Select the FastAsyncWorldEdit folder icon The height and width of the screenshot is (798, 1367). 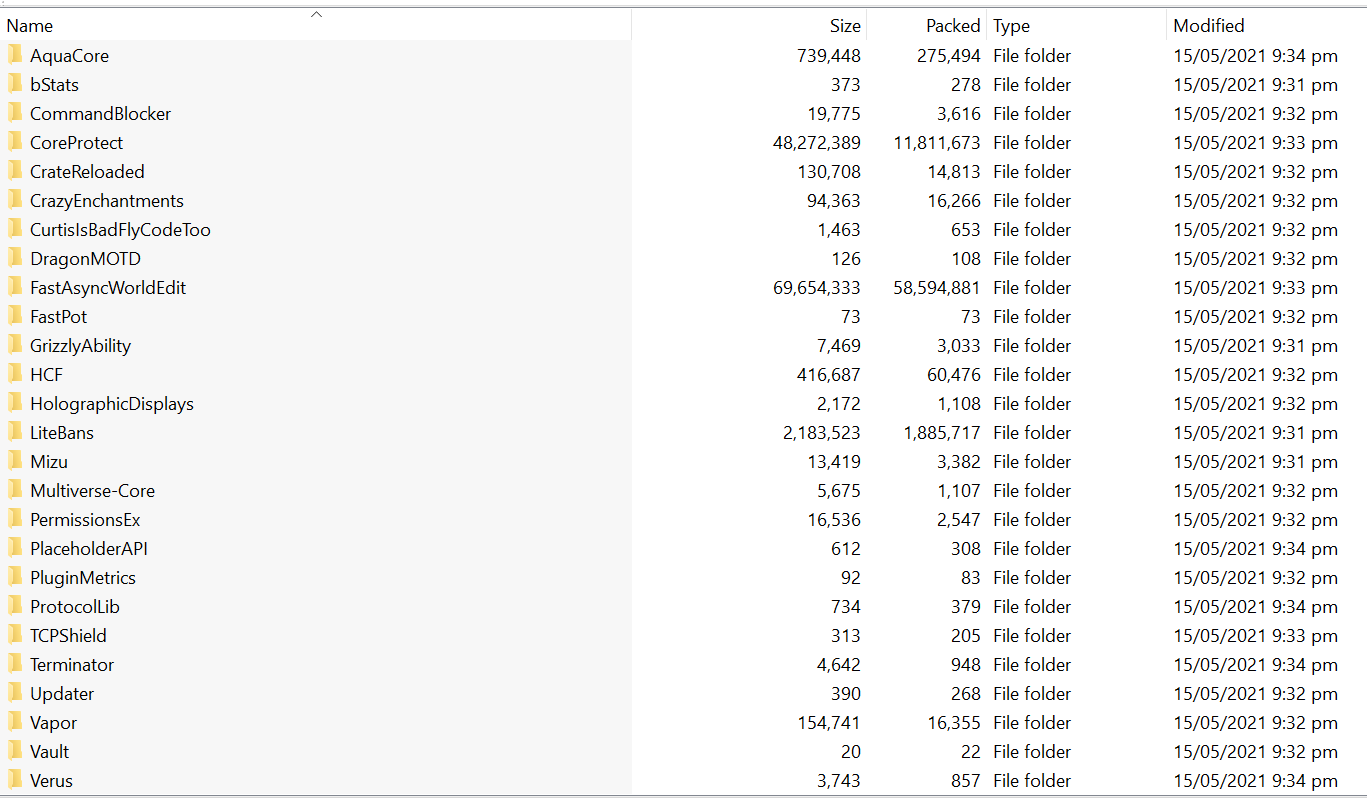pyautogui.click(x=15, y=287)
